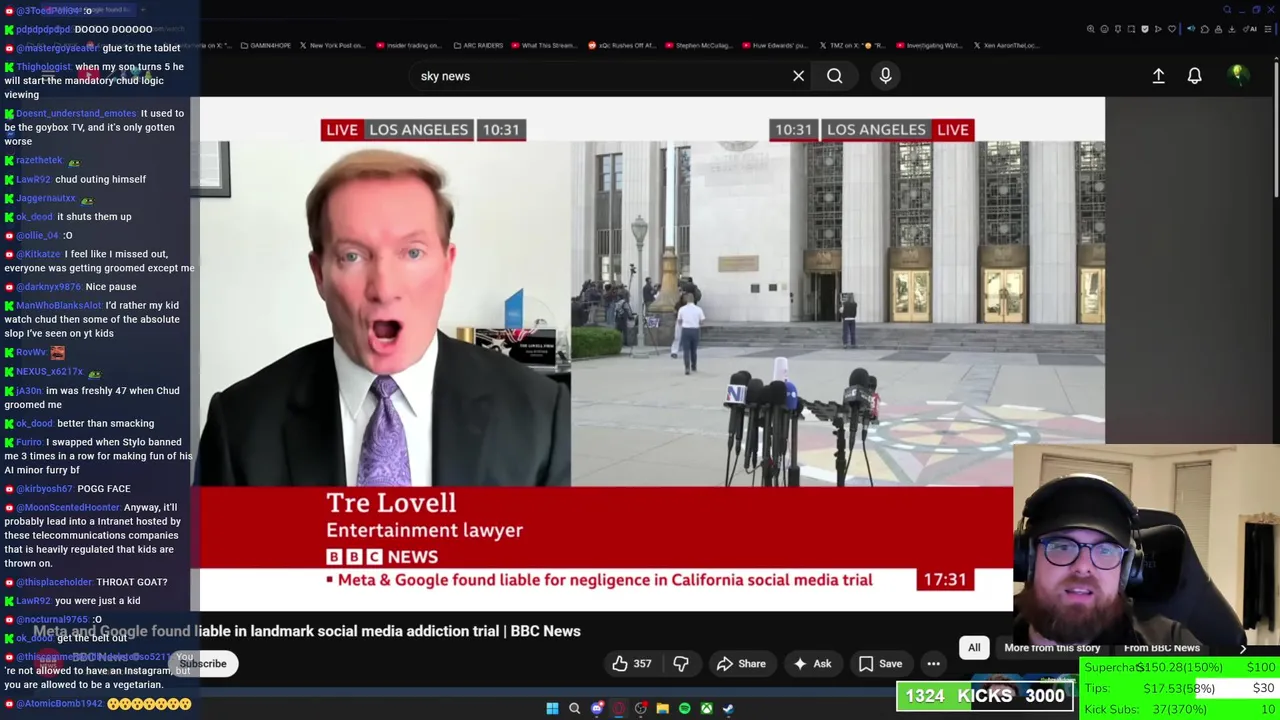1280x720 pixels.
Task: Click the send flow arrow icon
Action: click(x=1158, y=29)
